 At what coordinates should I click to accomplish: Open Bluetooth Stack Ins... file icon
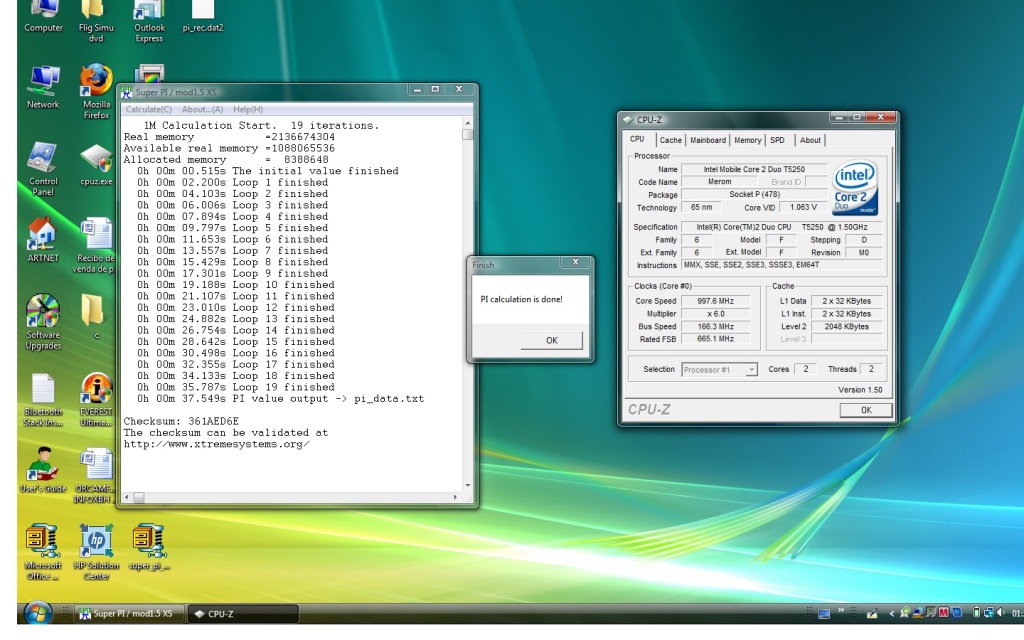[x=43, y=399]
